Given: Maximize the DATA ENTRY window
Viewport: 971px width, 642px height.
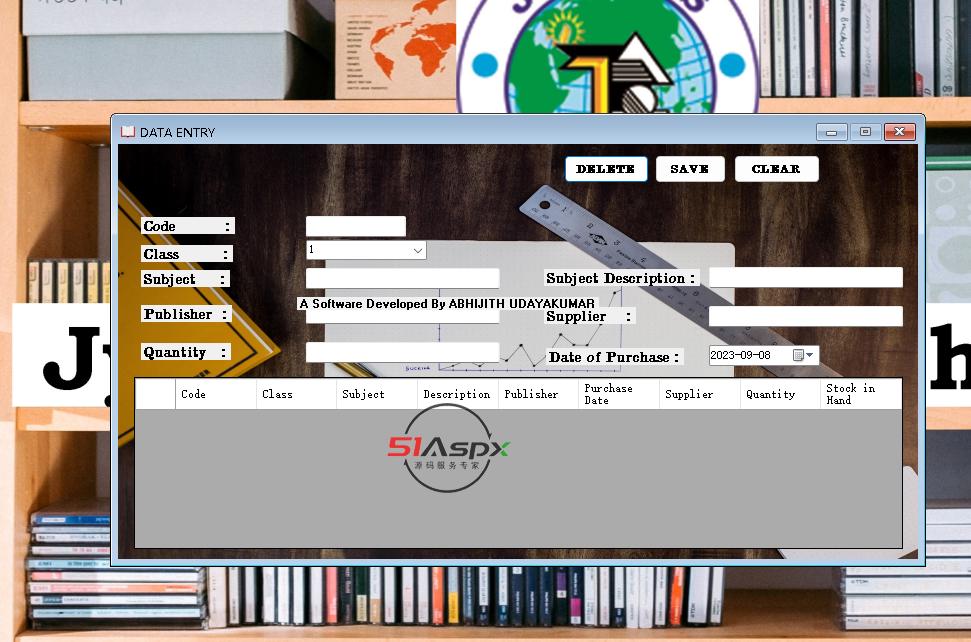Looking at the screenshot, I should pyautogui.click(x=865, y=132).
